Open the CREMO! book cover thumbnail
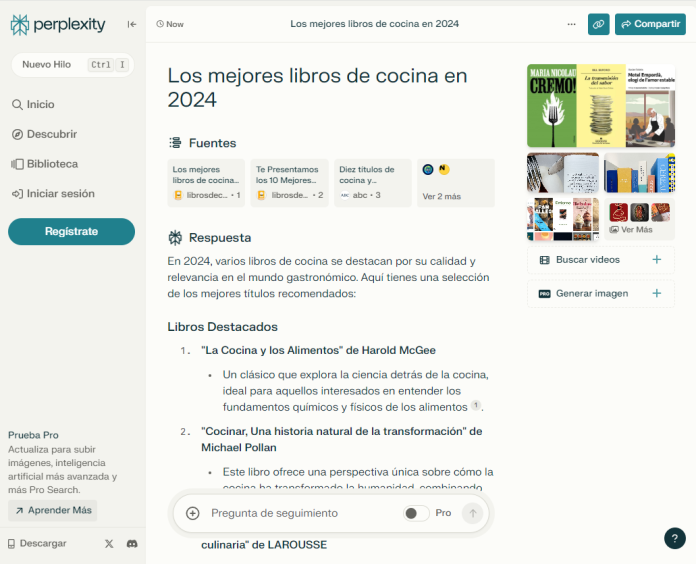The width and height of the screenshot is (696, 564). [x=551, y=106]
